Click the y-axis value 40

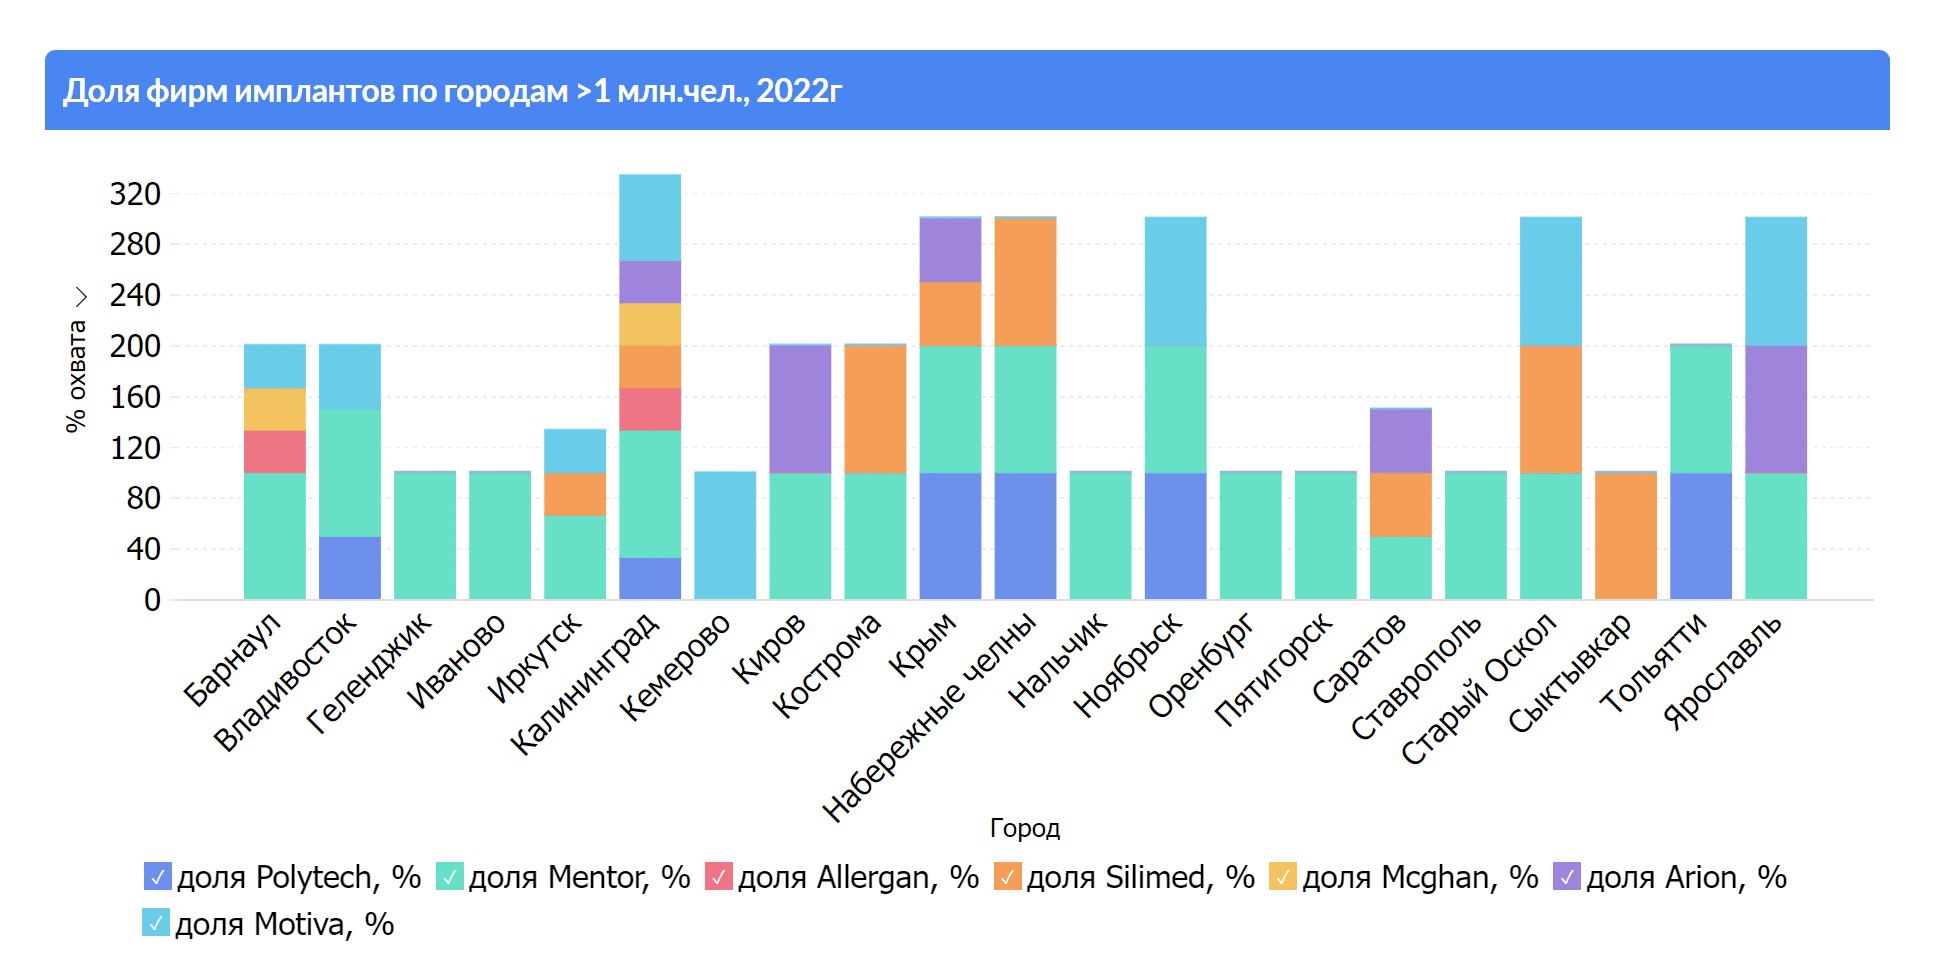tap(143, 549)
